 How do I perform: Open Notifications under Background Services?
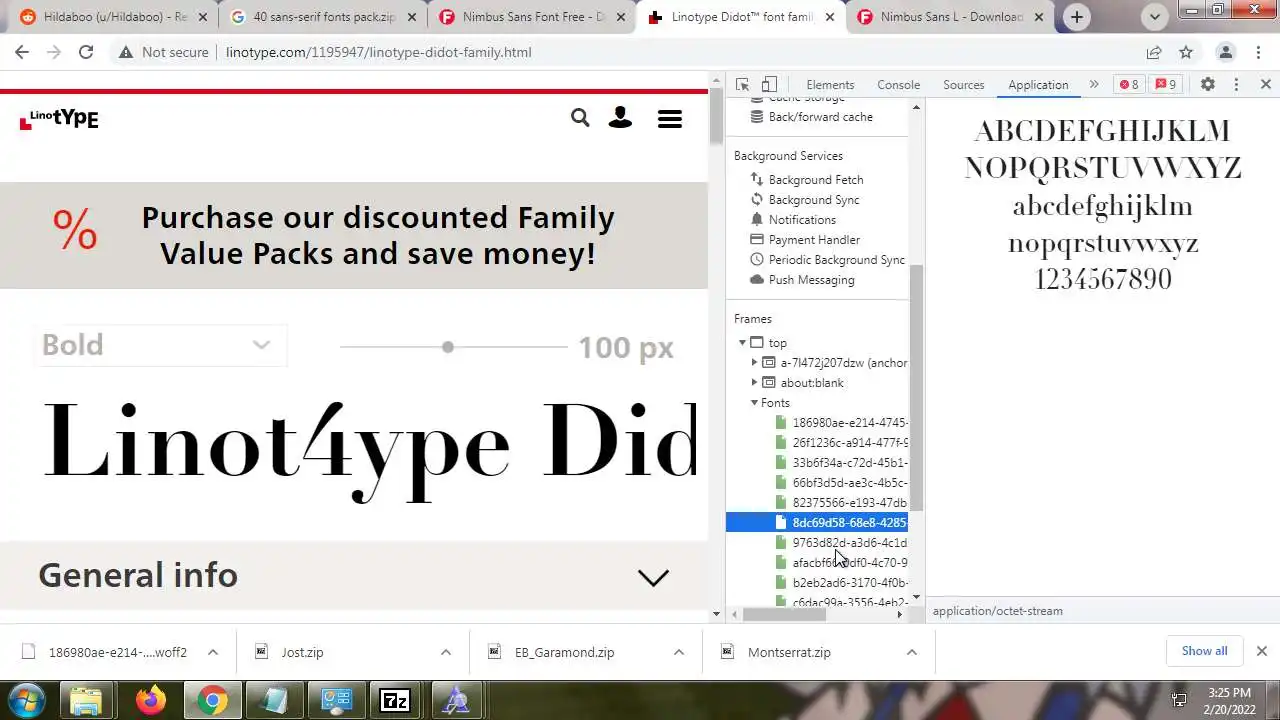pos(802,220)
